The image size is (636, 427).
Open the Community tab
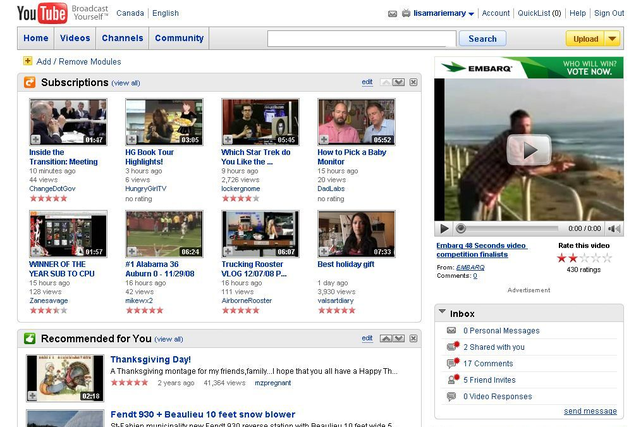coord(179,38)
